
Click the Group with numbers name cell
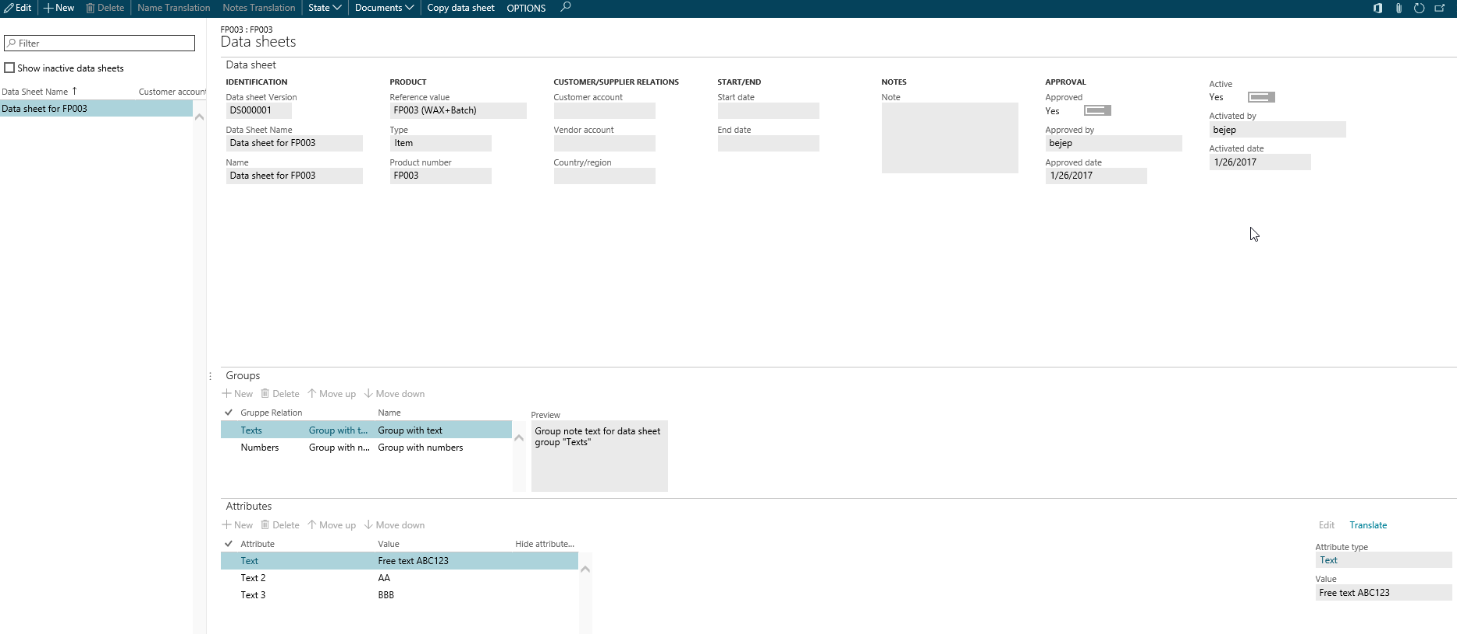click(x=421, y=447)
